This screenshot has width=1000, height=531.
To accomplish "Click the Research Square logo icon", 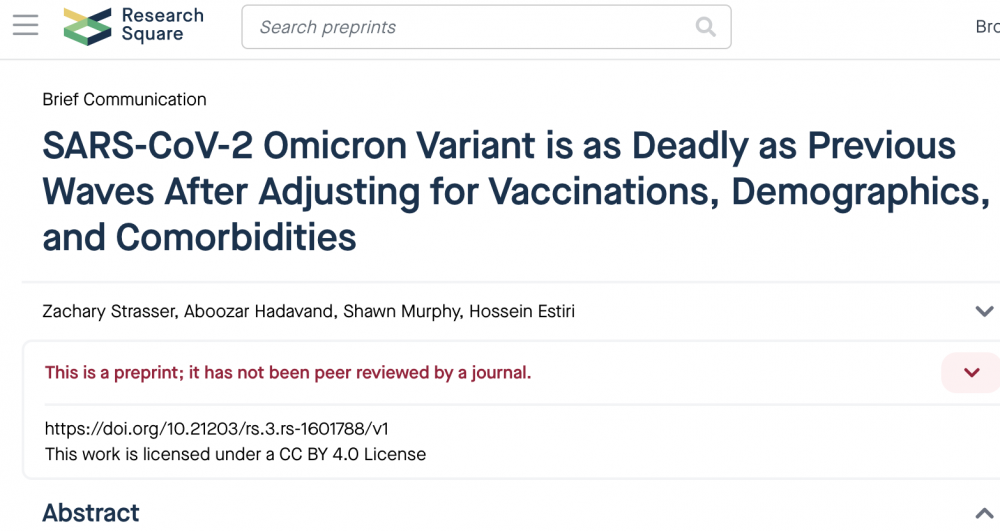I will [x=87, y=26].
